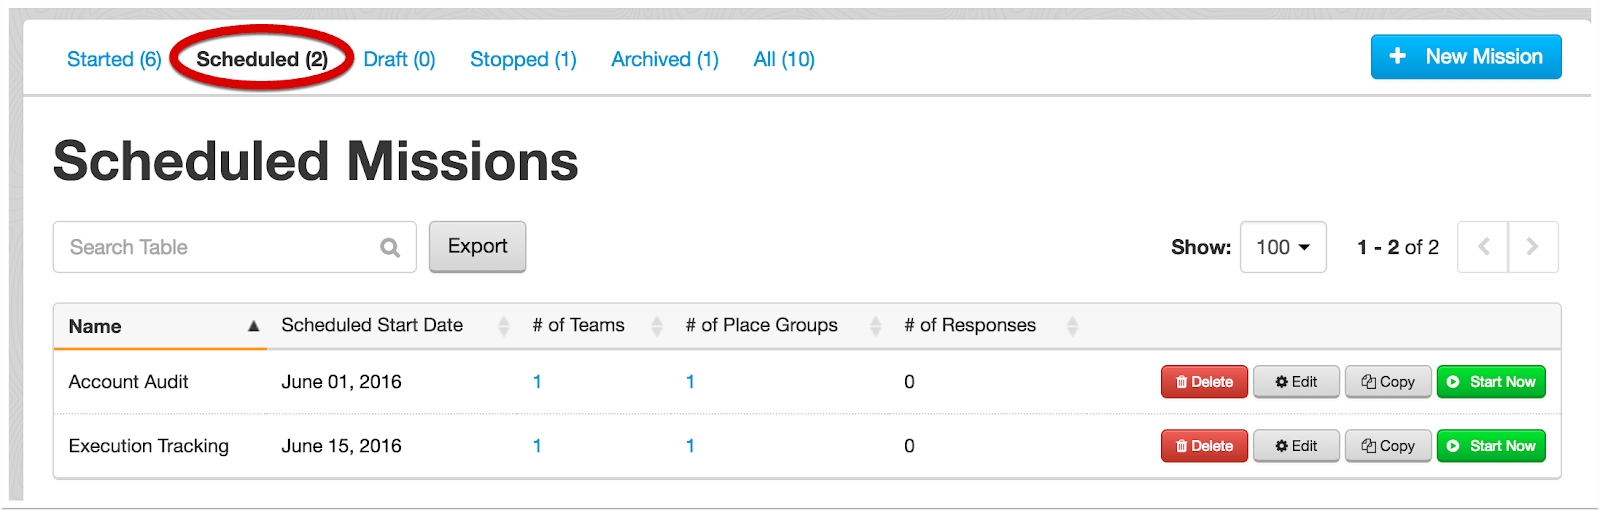
Task: Go to previous page arrow
Action: click(1483, 247)
